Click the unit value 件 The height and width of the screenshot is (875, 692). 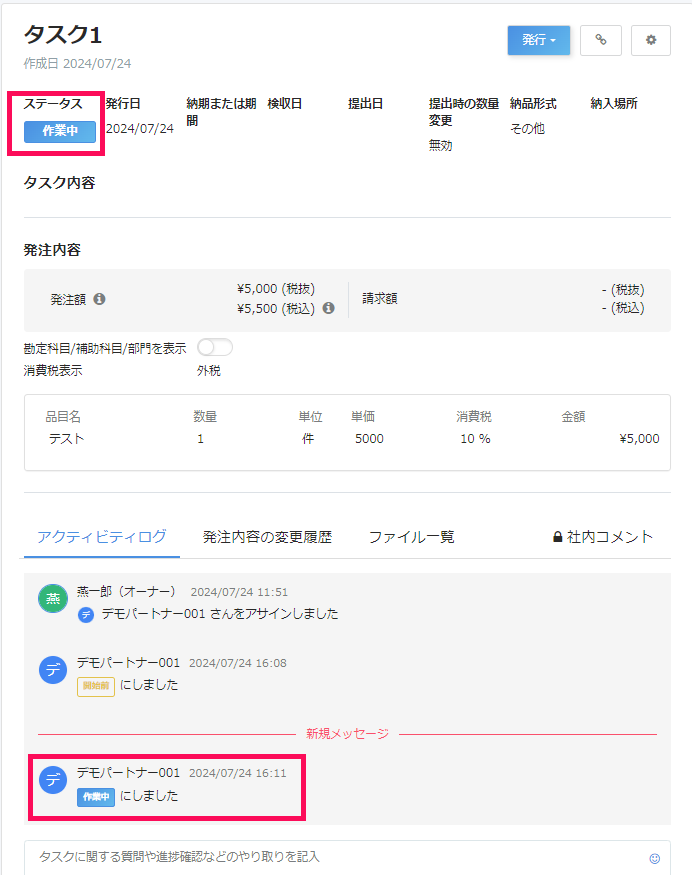tap(308, 439)
